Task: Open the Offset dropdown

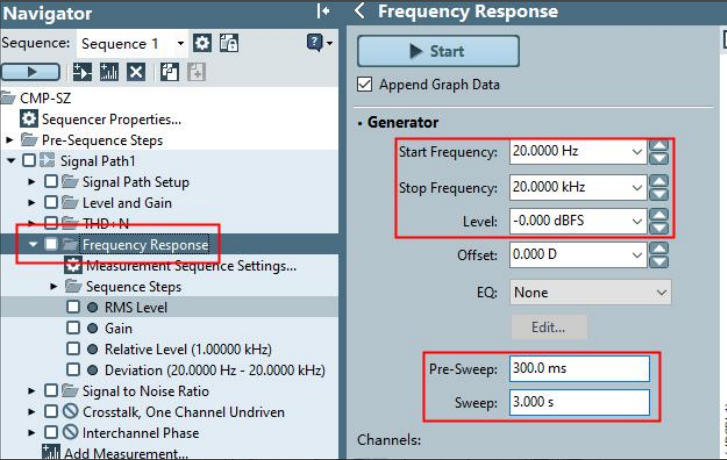Action: click(x=637, y=255)
